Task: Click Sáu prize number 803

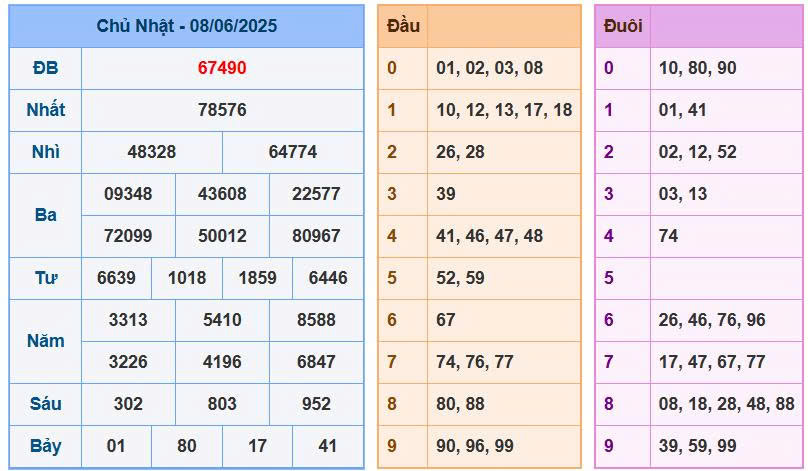Action: (x=222, y=404)
